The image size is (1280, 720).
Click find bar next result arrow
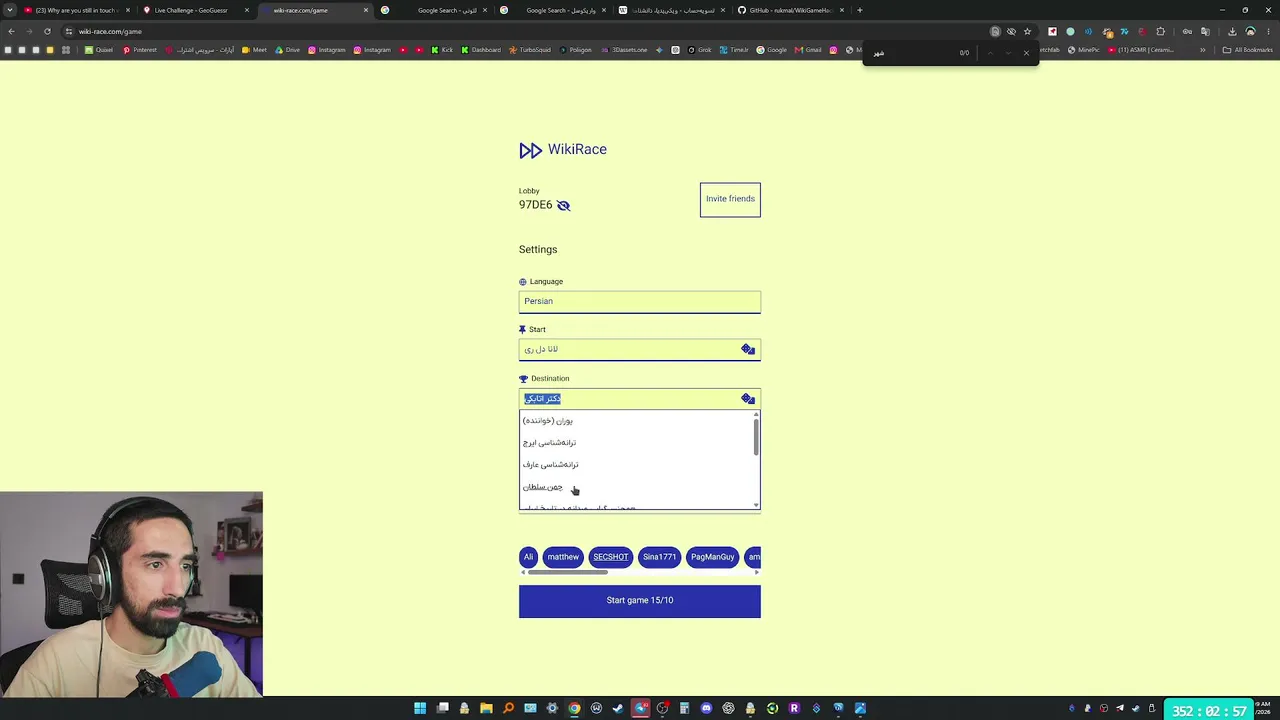coord(1008,52)
